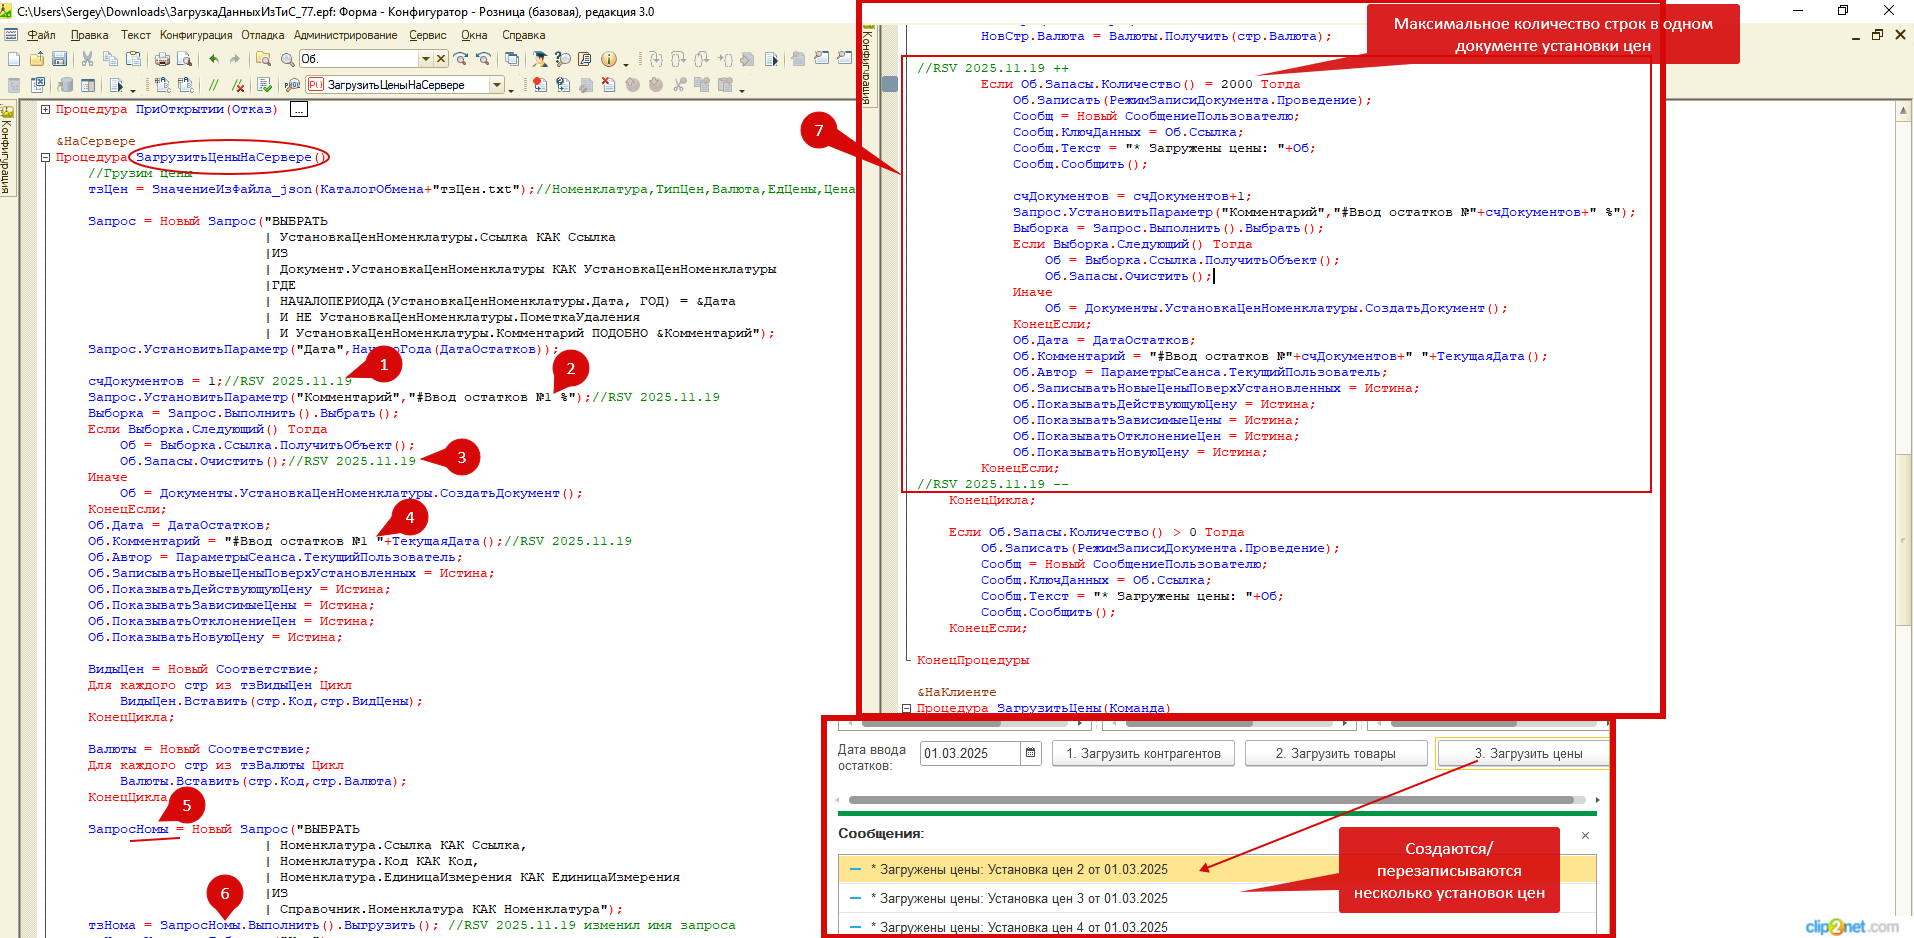Expand the ПриОткрытии procedure block
This screenshot has height=938, width=1914.
pos(46,109)
